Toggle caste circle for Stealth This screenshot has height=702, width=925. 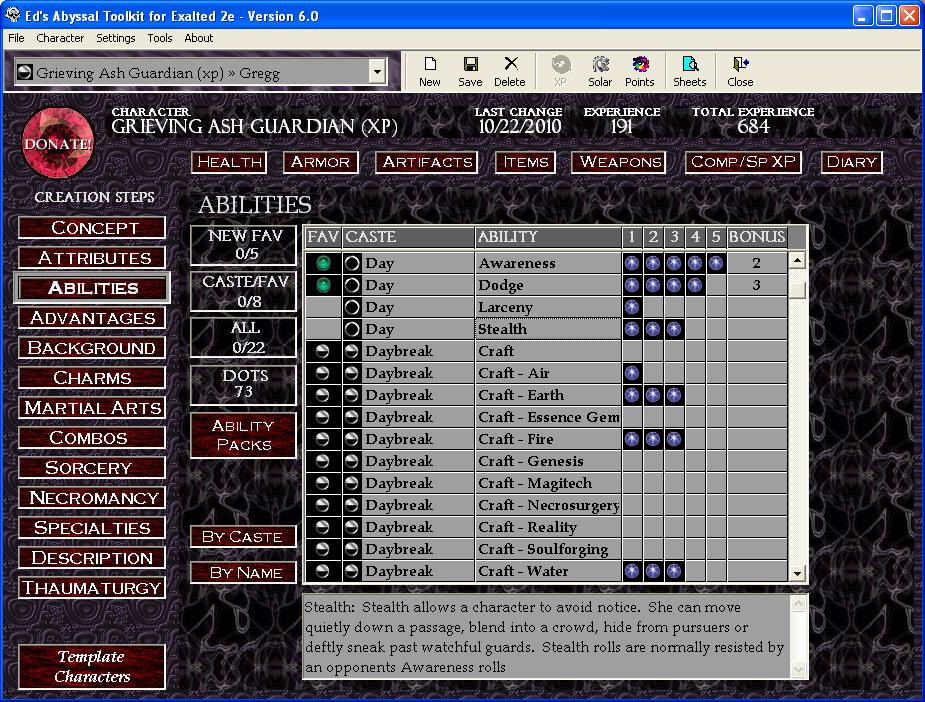click(352, 329)
